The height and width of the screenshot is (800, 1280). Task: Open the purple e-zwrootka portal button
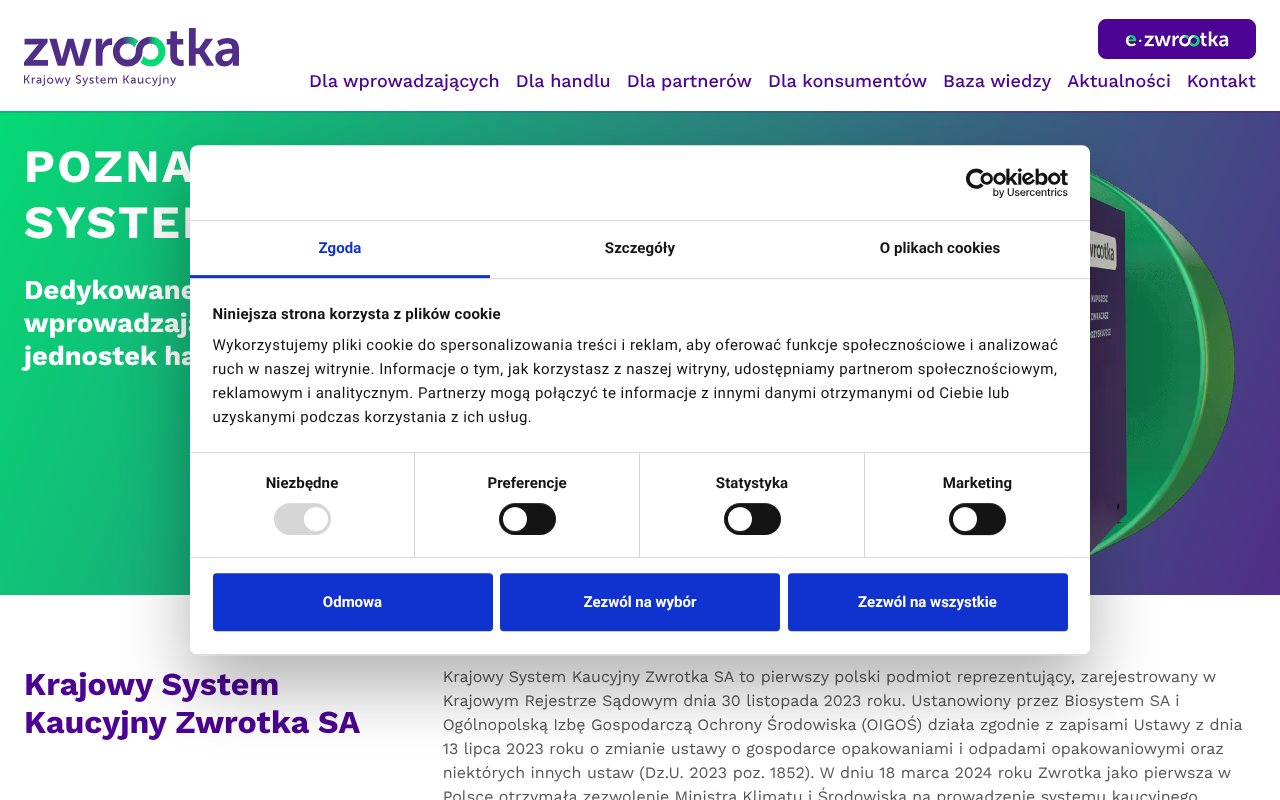tap(1176, 39)
